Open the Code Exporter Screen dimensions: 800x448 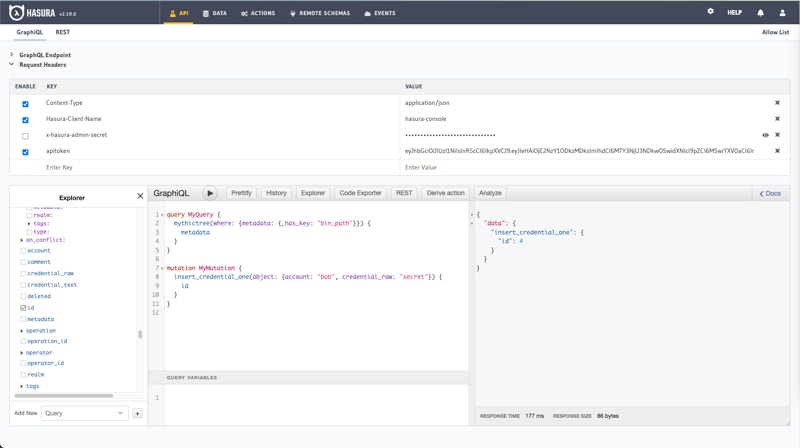point(360,193)
